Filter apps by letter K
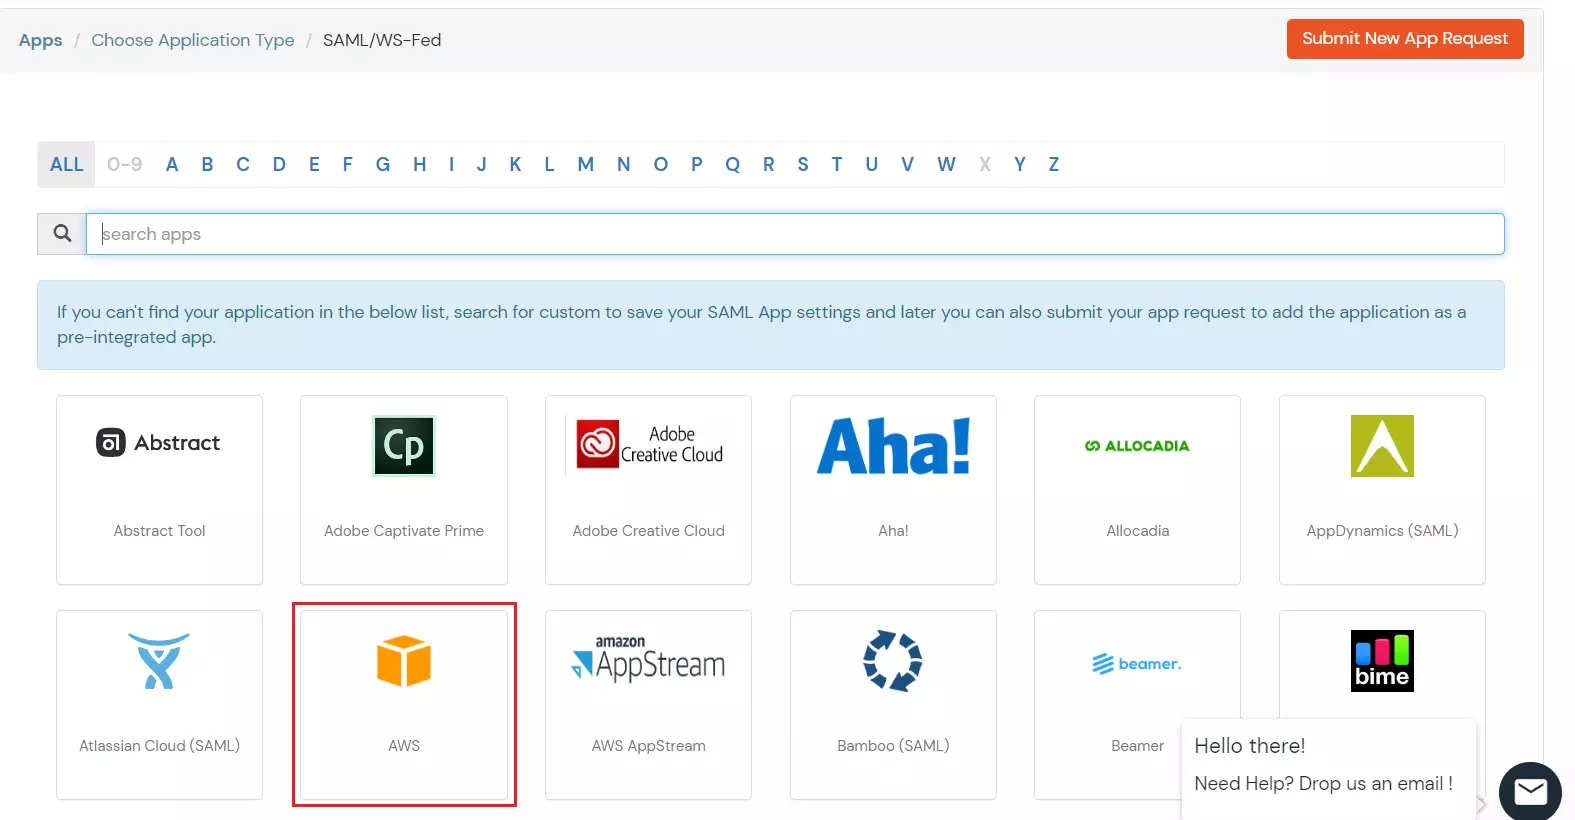This screenshot has width=1575, height=820. (515, 164)
